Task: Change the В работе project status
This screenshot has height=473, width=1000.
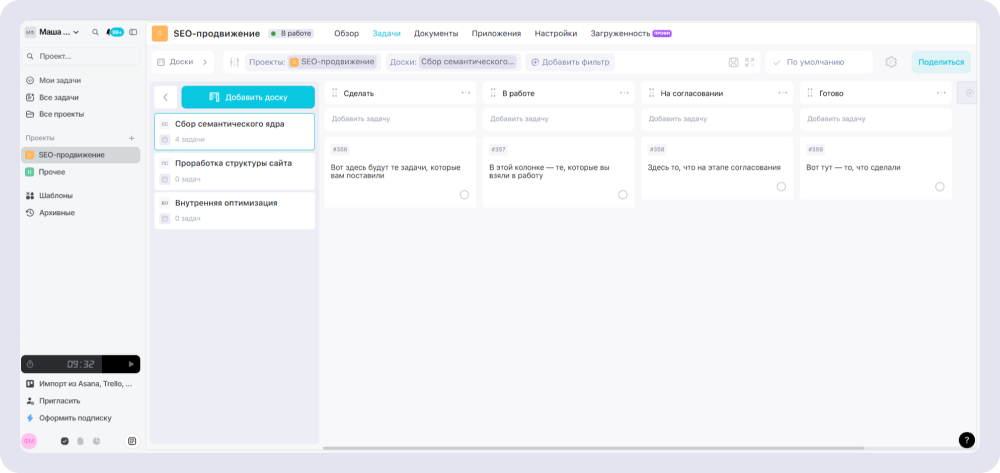Action: pyautogui.click(x=291, y=33)
